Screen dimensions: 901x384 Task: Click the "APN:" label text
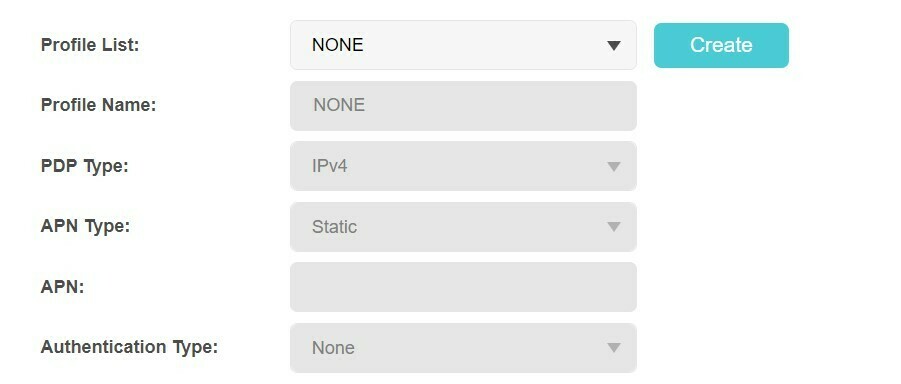[63, 287]
